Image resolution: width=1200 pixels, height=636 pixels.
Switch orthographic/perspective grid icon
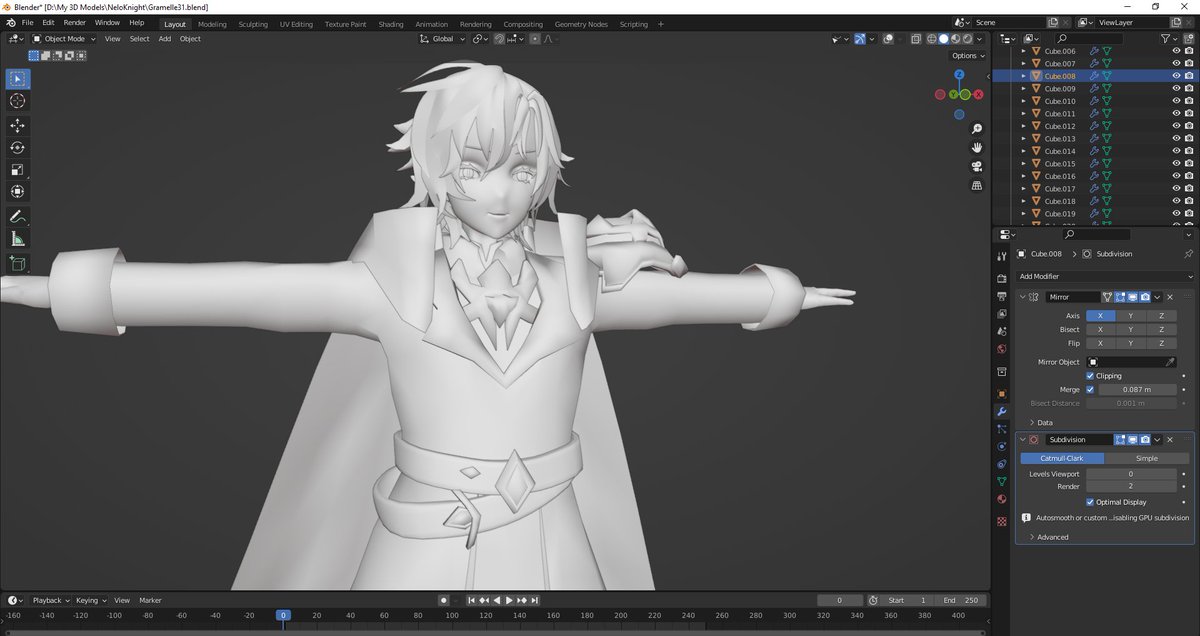976,185
